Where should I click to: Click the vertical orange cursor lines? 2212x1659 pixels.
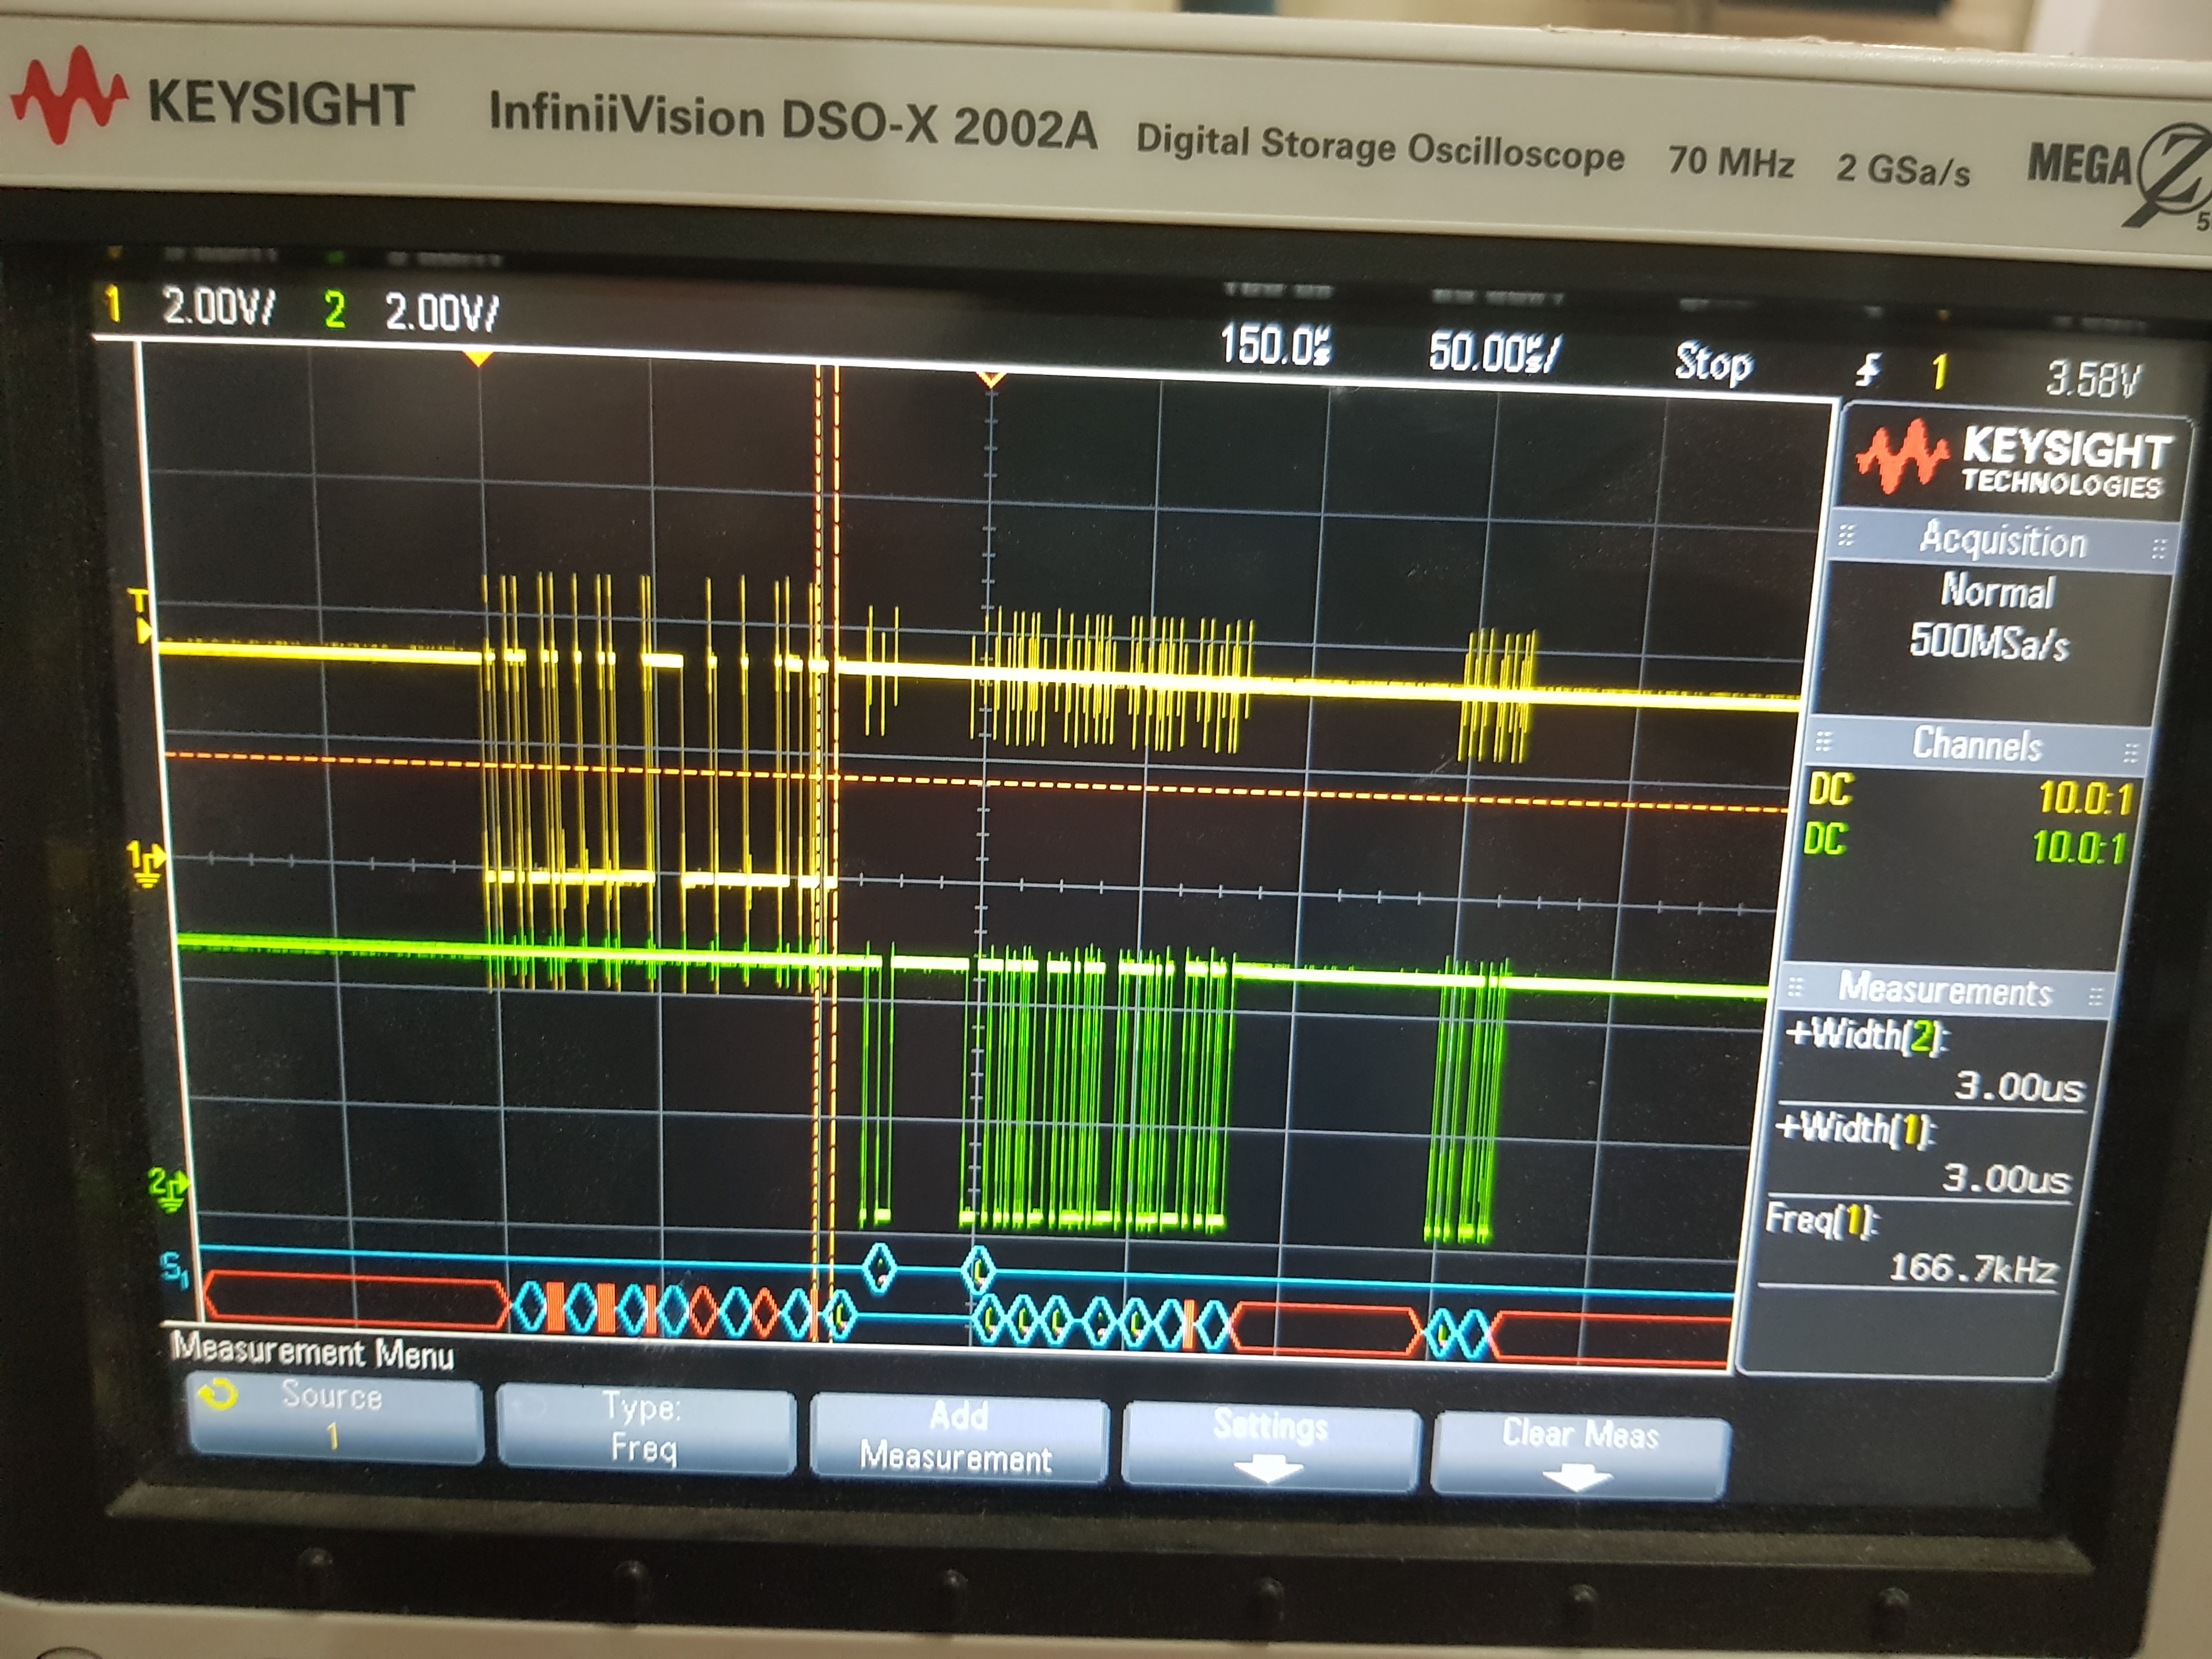[x=827, y=850]
